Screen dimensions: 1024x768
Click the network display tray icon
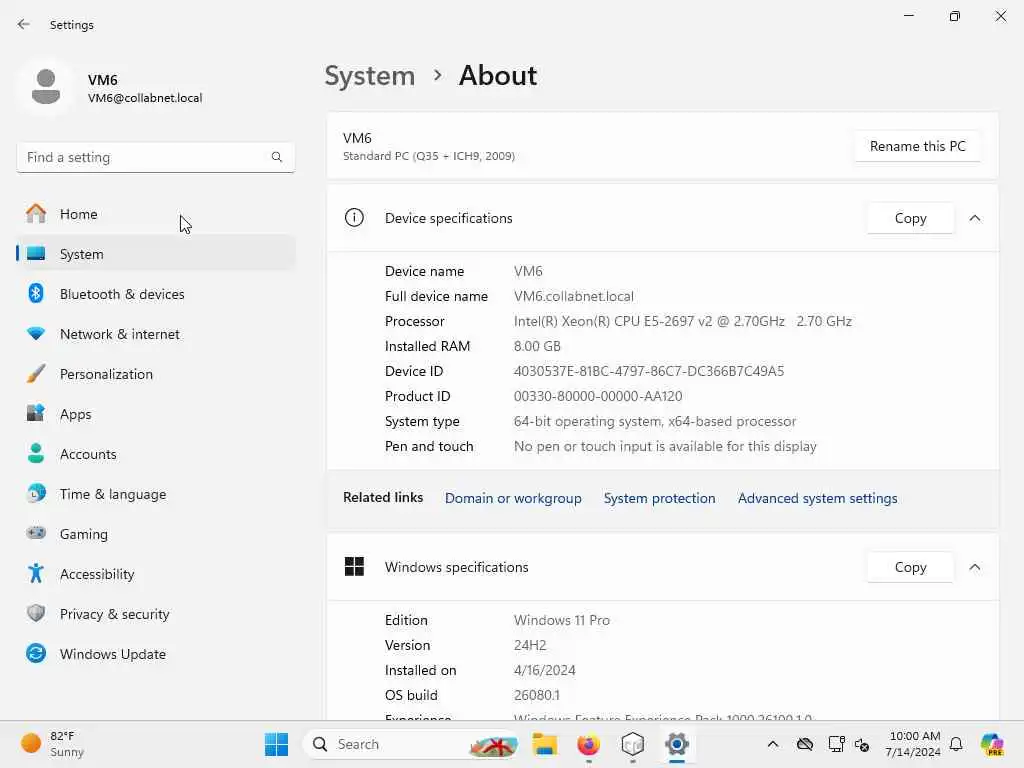coord(836,744)
